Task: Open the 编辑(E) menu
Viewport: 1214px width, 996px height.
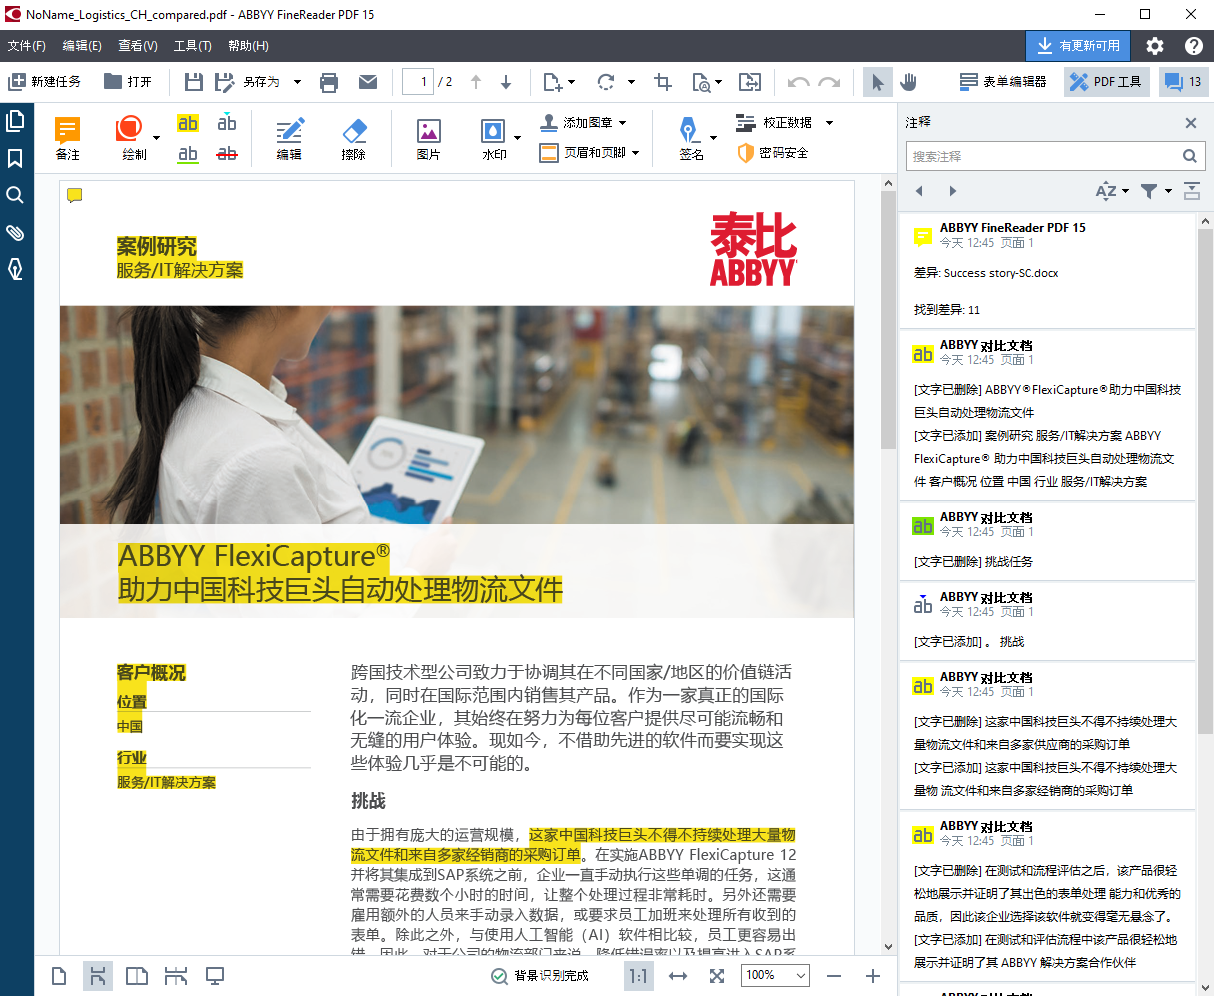Action: [x=82, y=46]
